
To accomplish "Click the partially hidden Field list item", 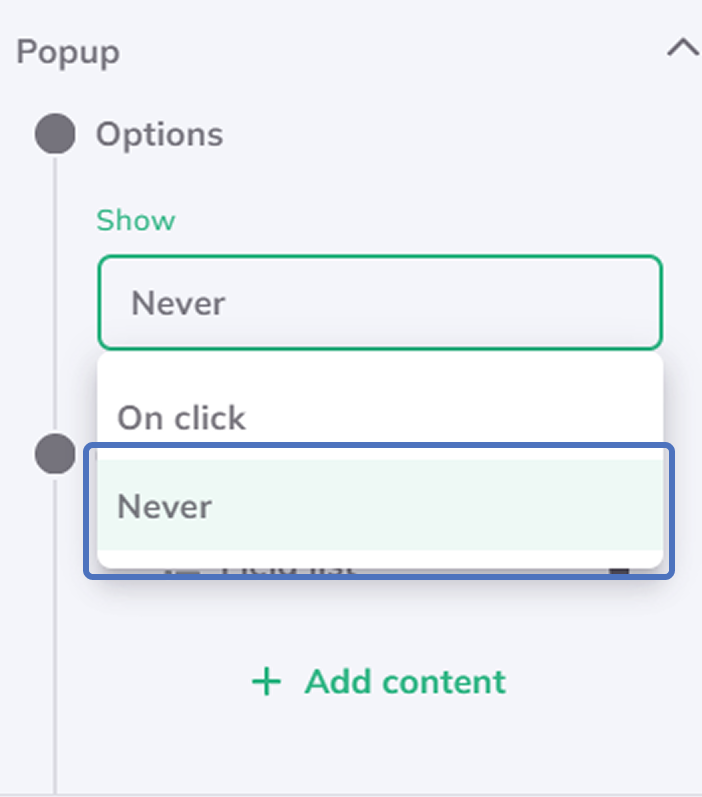I will pos(288,571).
